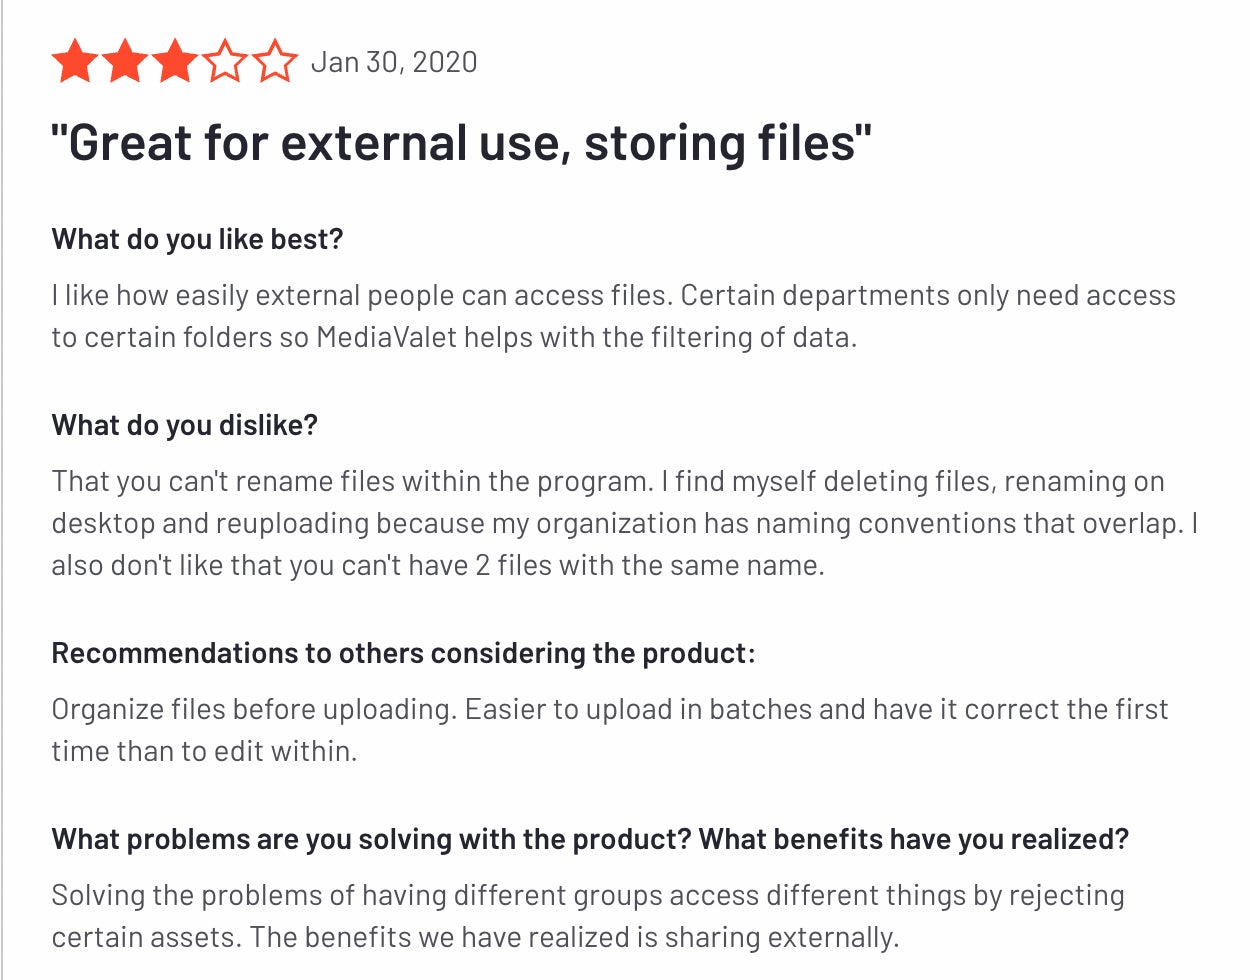
Task: Open the review title "Great for external use"
Action: click(x=462, y=142)
